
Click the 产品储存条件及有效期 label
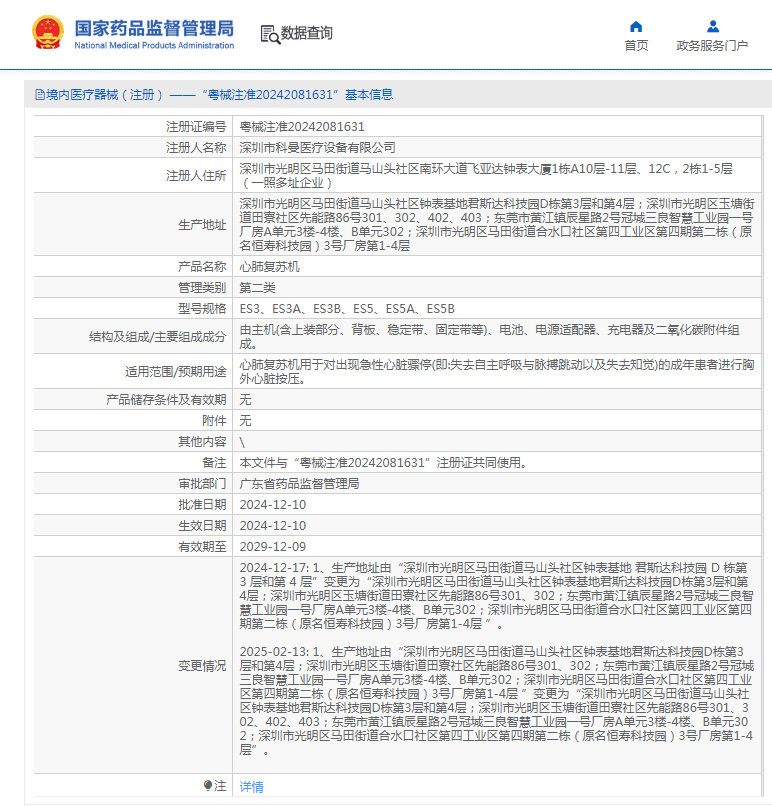pos(166,400)
